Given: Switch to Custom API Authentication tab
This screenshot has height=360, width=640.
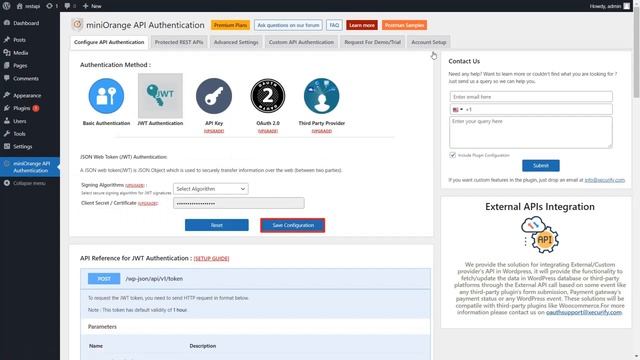Looking at the screenshot, I should tap(301, 42).
